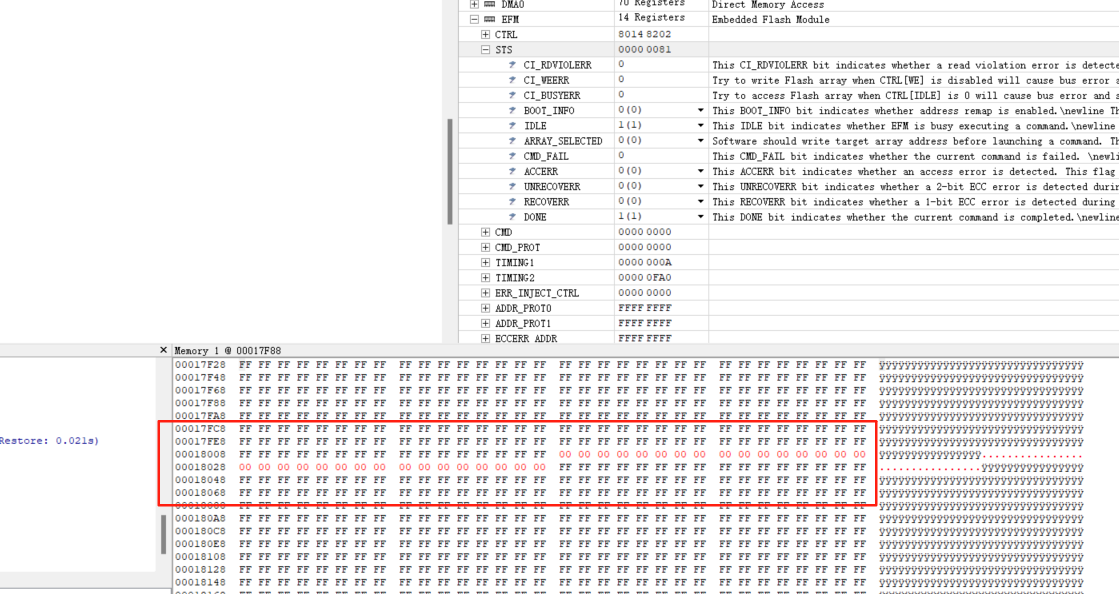
Task: Click the ACCERR bit field icon
Action: point(512,171)
